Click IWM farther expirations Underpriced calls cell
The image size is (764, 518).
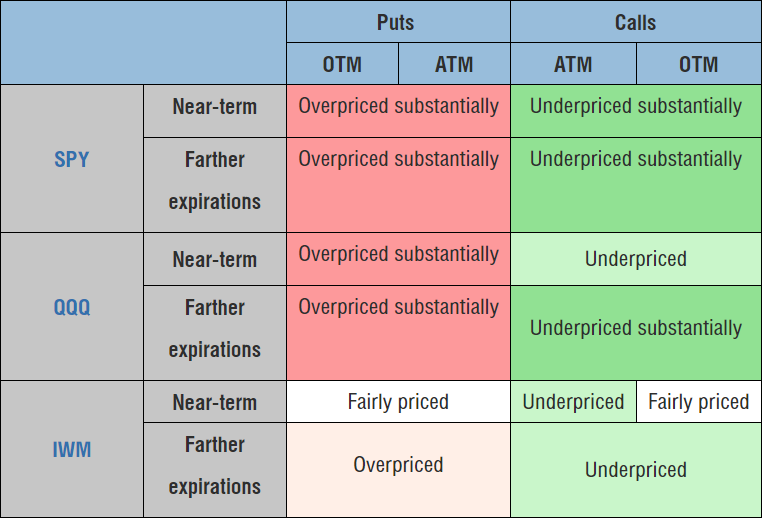[636, 470]
